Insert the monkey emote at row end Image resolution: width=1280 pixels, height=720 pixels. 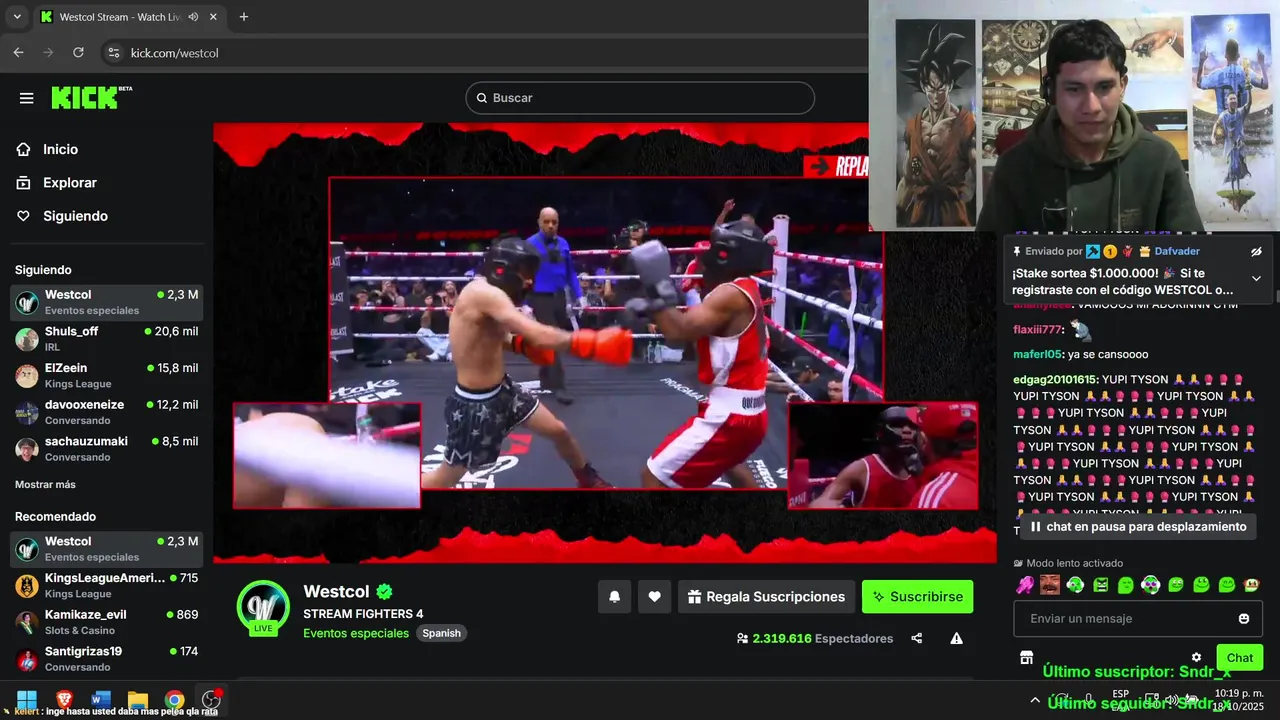1250,585
